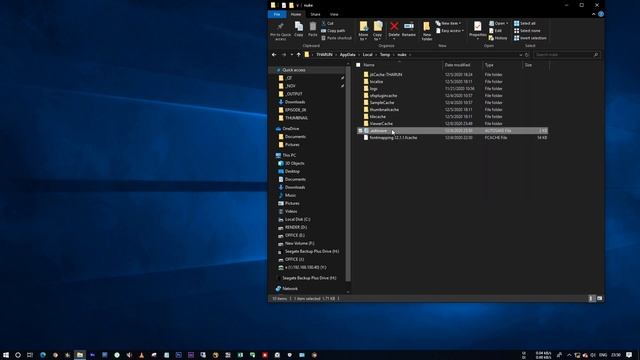The width and height of the screenshot is (640, 360).
Task: Switch to the View ribbon tab
Action: 334,14
